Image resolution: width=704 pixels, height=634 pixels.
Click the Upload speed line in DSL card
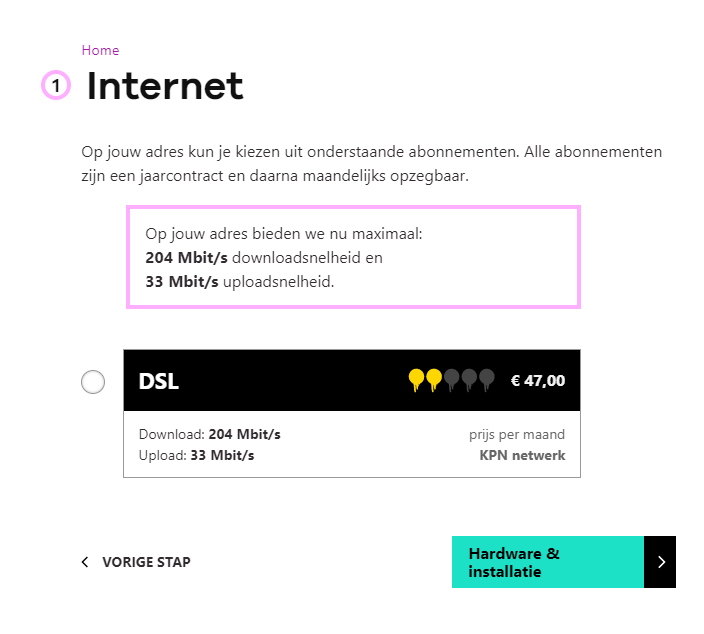[x=196, y=456]
